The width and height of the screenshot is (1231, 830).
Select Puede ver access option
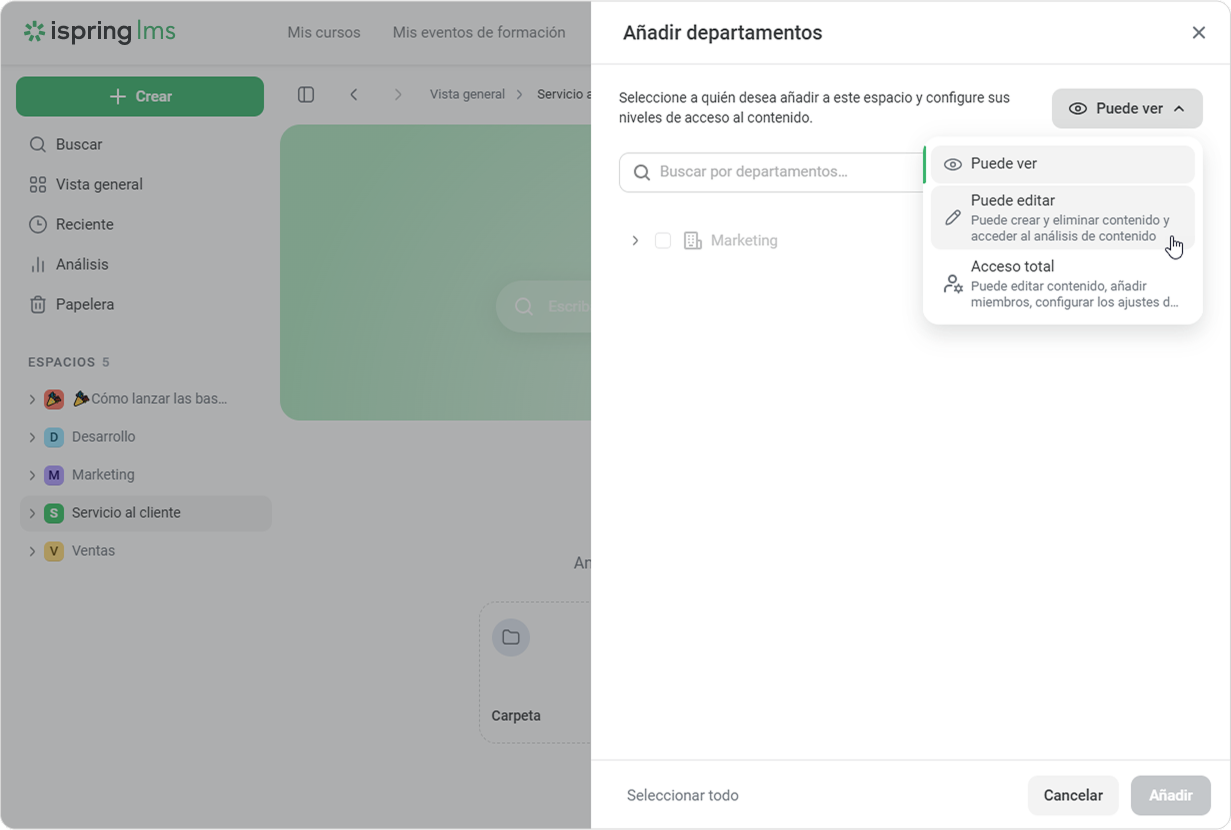[1062, 164]
